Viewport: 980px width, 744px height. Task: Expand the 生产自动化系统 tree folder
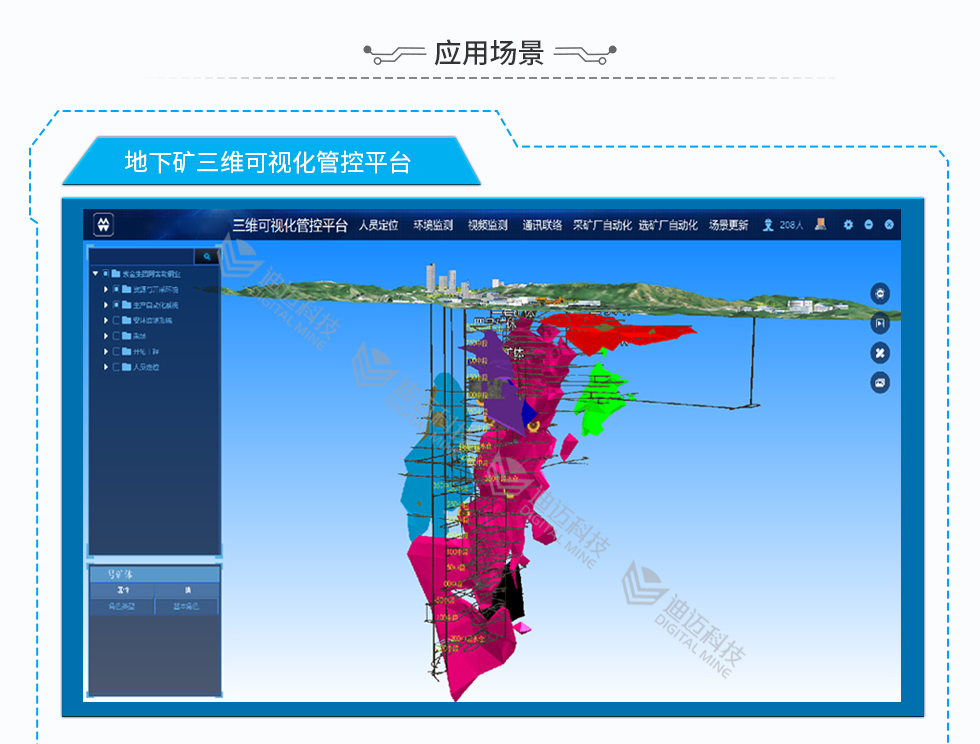(105, 305)
